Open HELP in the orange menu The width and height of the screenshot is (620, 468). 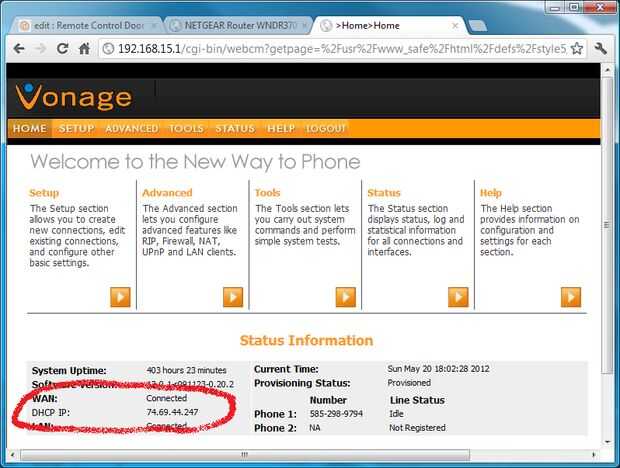[281, 128]
